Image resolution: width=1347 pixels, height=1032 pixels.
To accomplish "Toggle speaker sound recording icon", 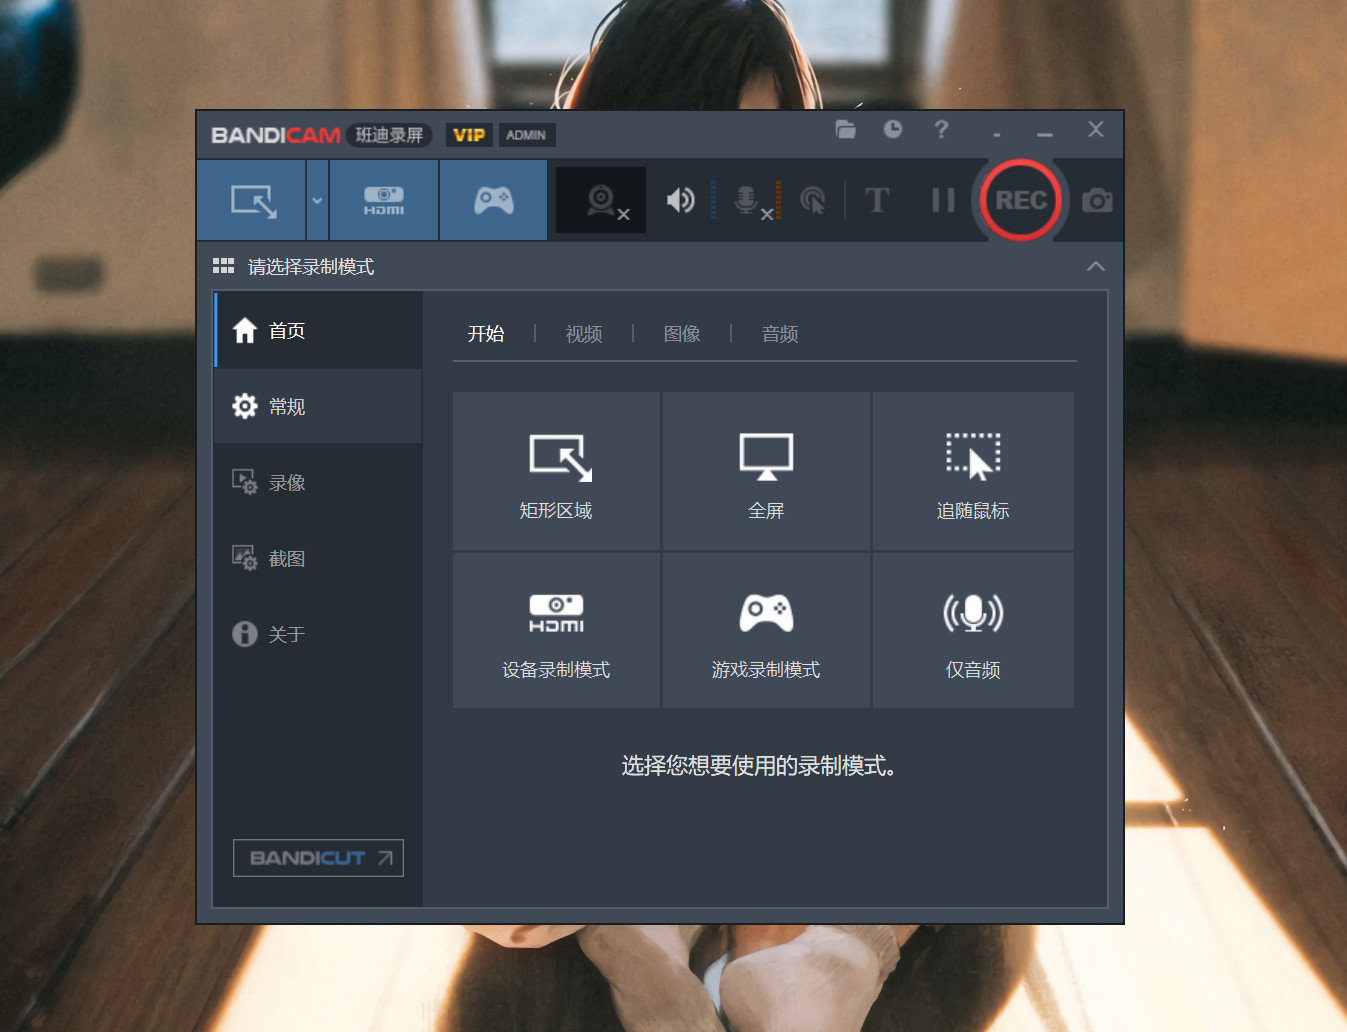I will pos(680,200).
